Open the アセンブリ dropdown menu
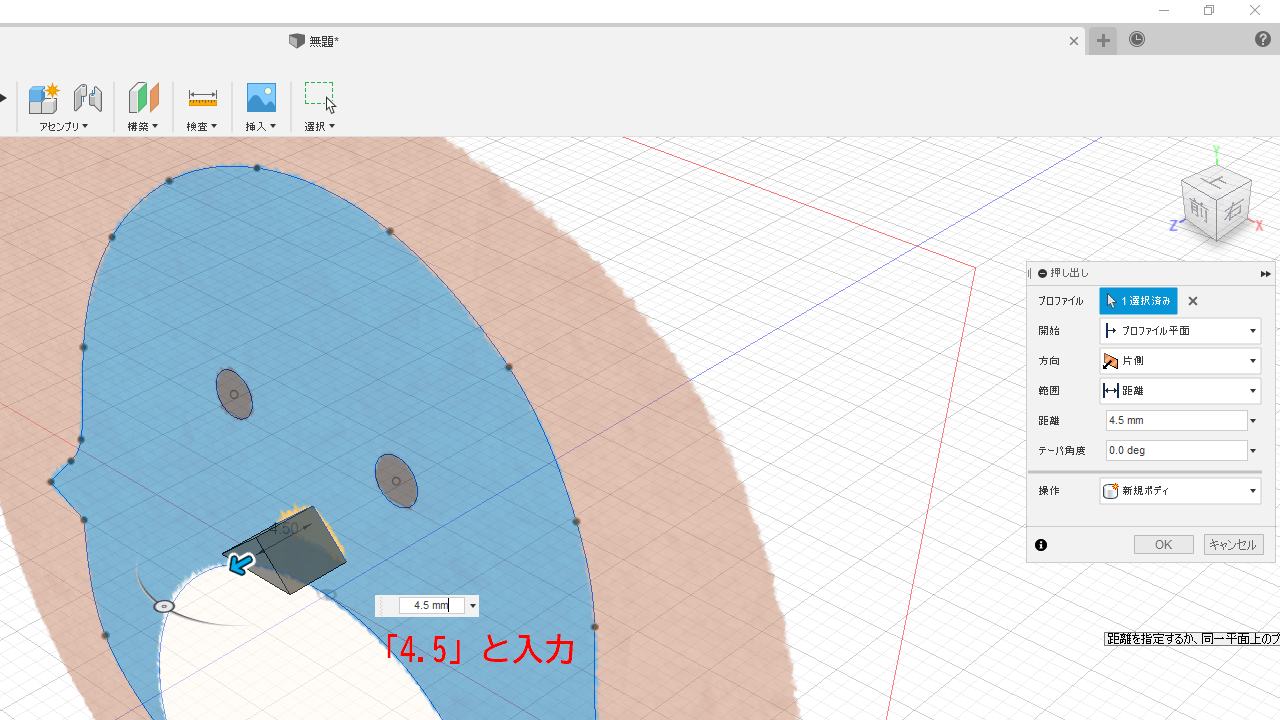The height and width of the screenshot is (720, 1280). (x=63, y=126)
